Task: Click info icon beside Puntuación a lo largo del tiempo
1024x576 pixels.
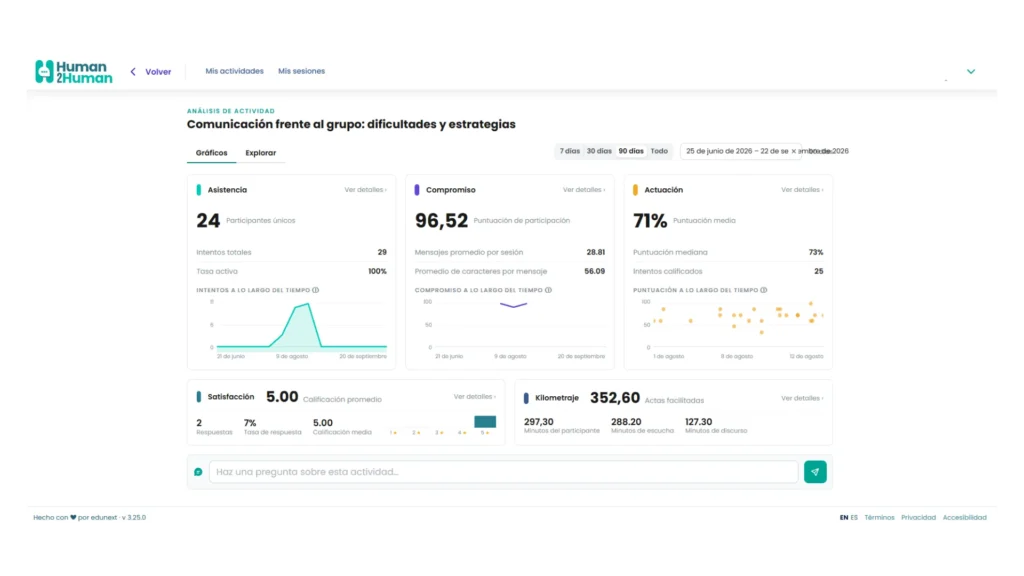Action: click(x=763, y=290)
